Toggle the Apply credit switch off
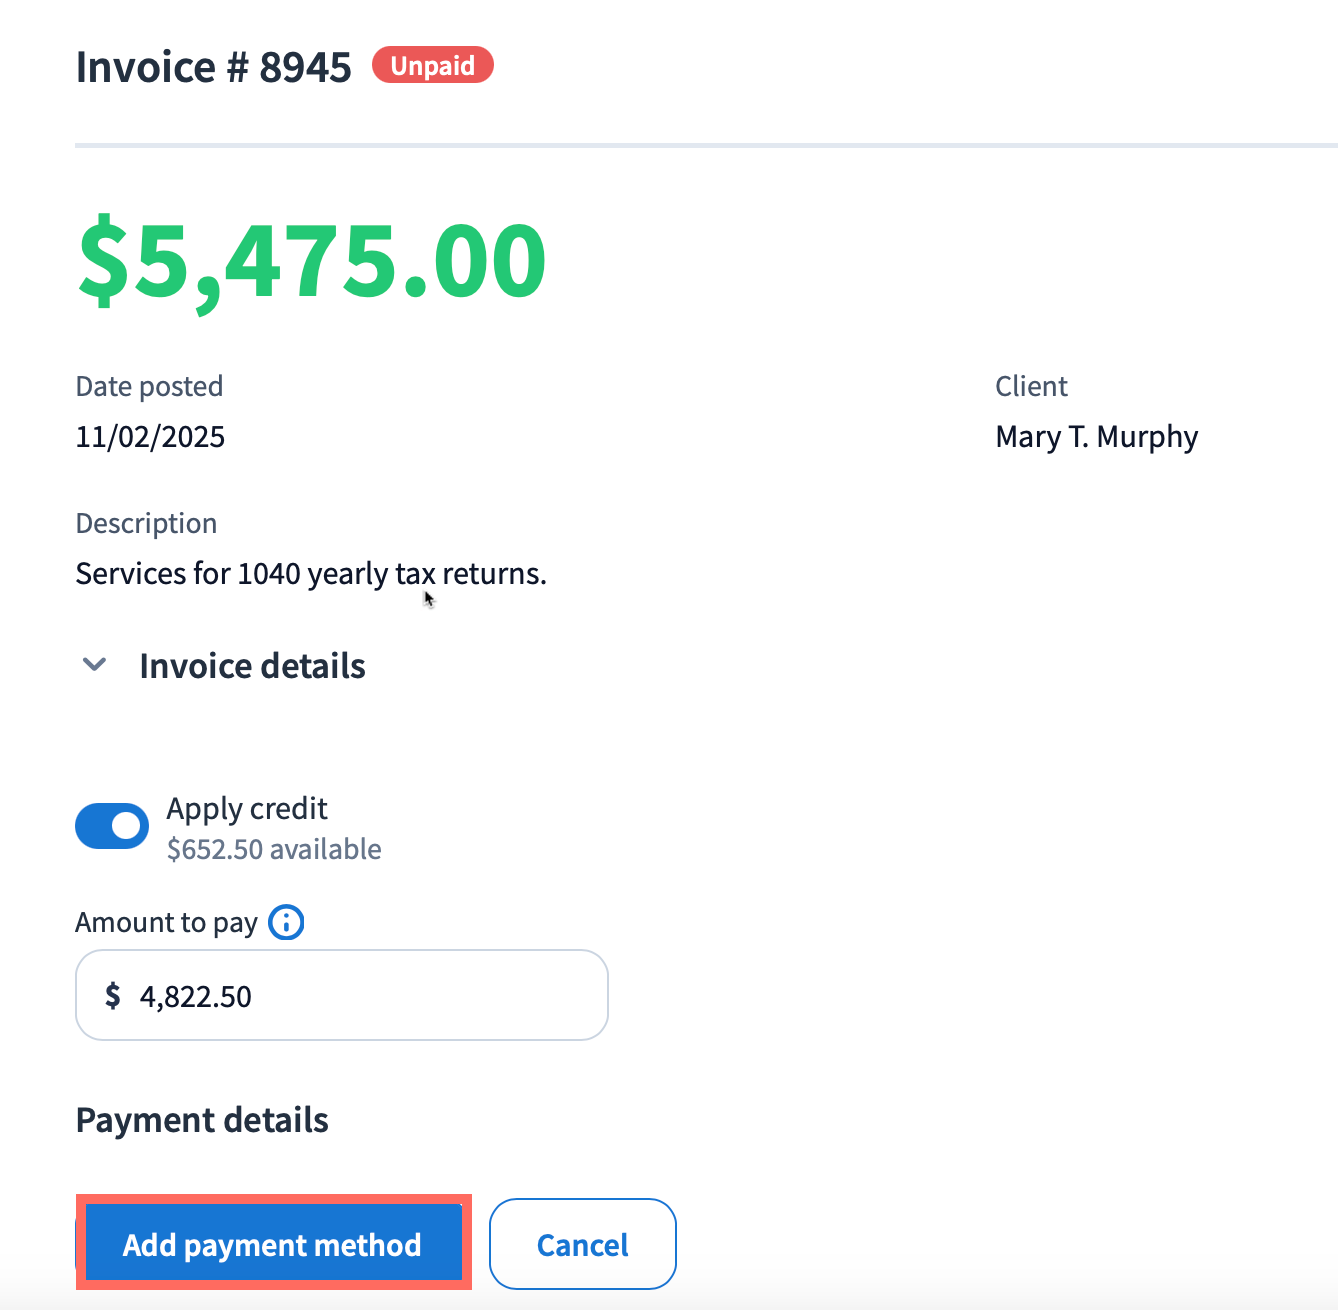This screenshot has height=1310, width=1338. tap(112, 826)
